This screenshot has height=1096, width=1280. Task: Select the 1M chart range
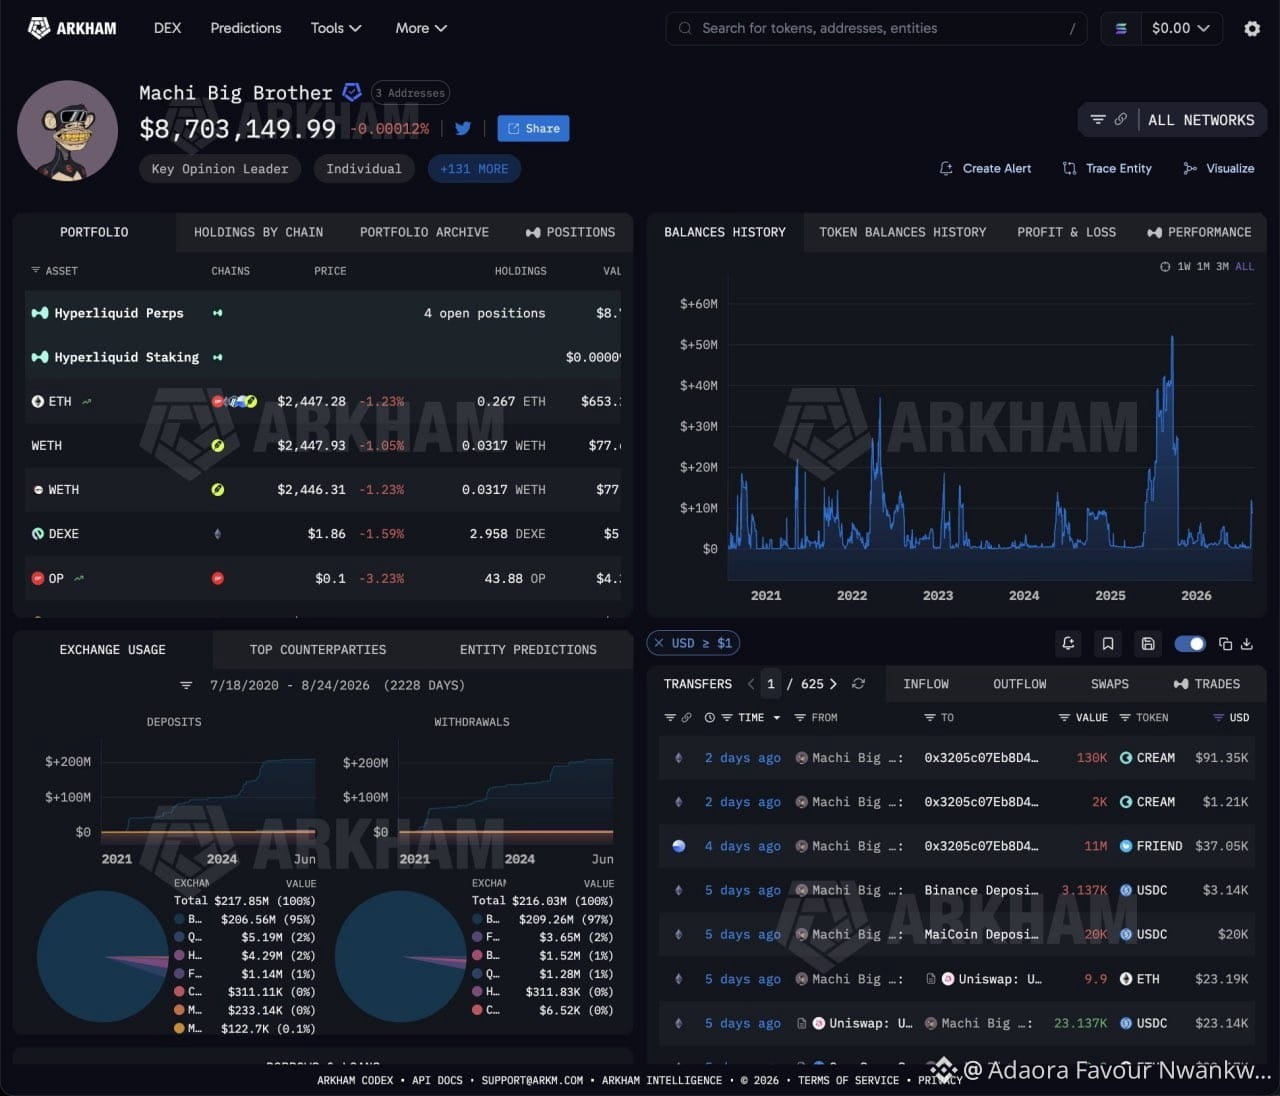point(1203,267)
